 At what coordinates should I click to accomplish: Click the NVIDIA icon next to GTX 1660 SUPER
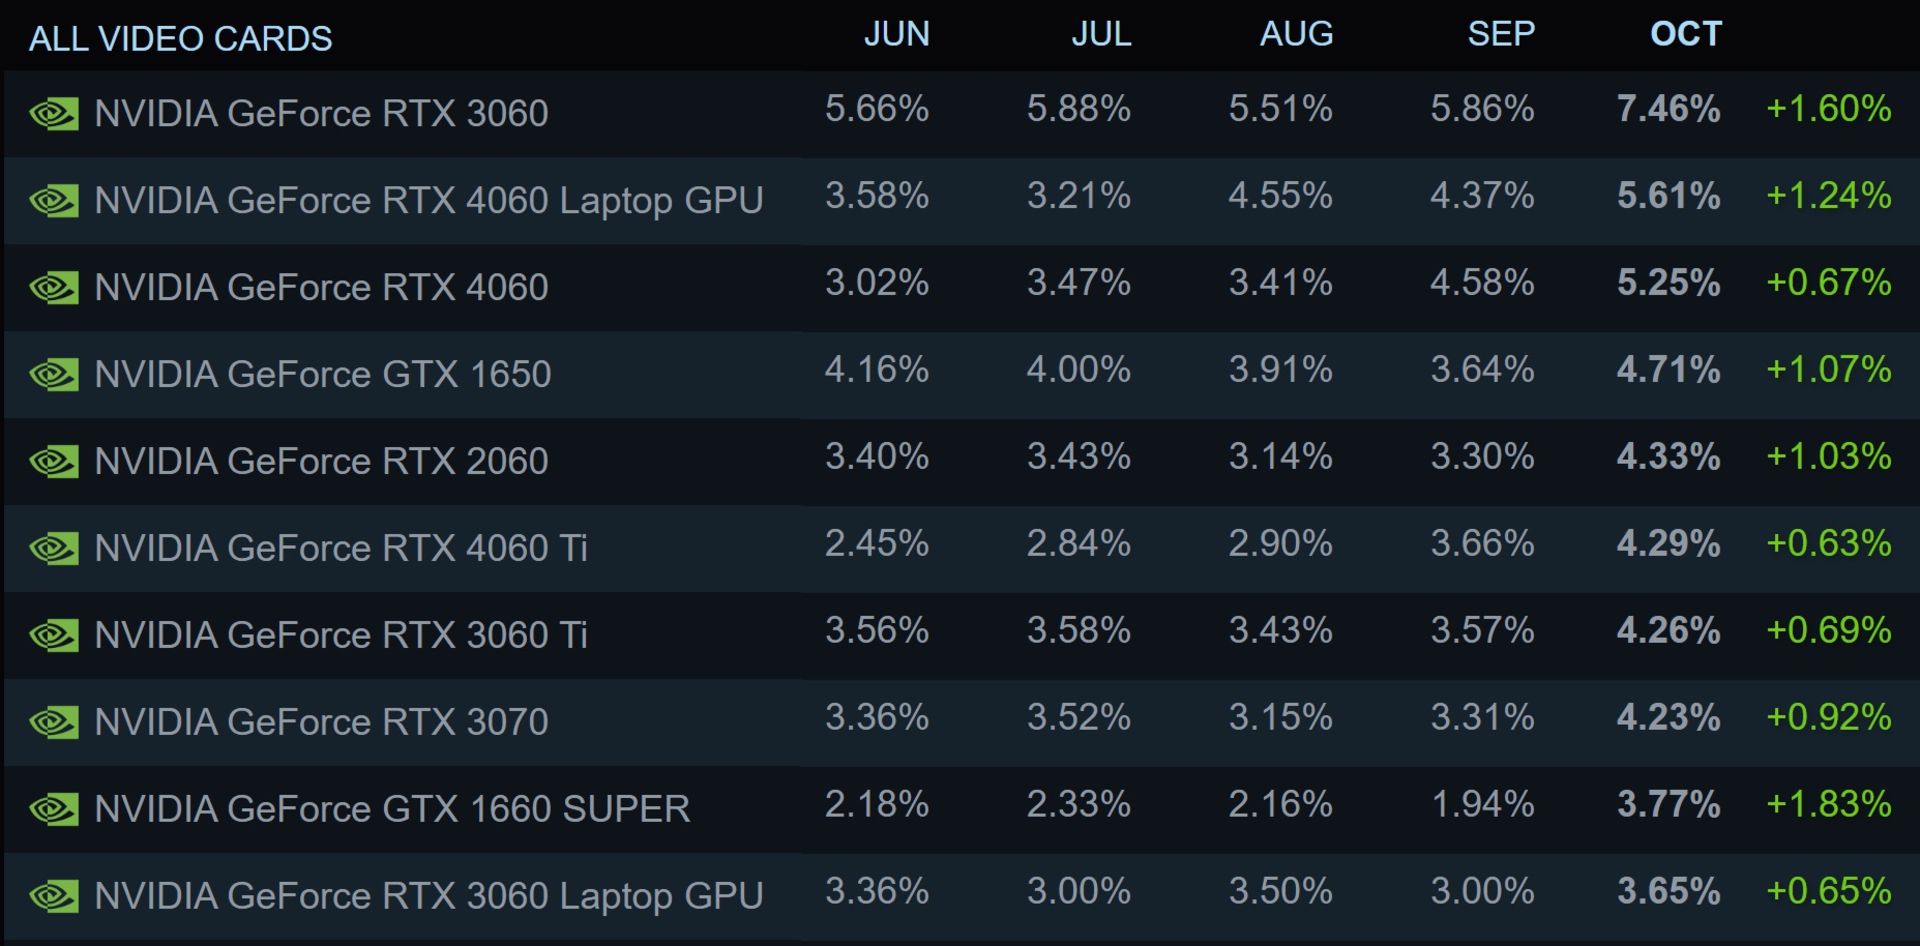click(54, 809)
